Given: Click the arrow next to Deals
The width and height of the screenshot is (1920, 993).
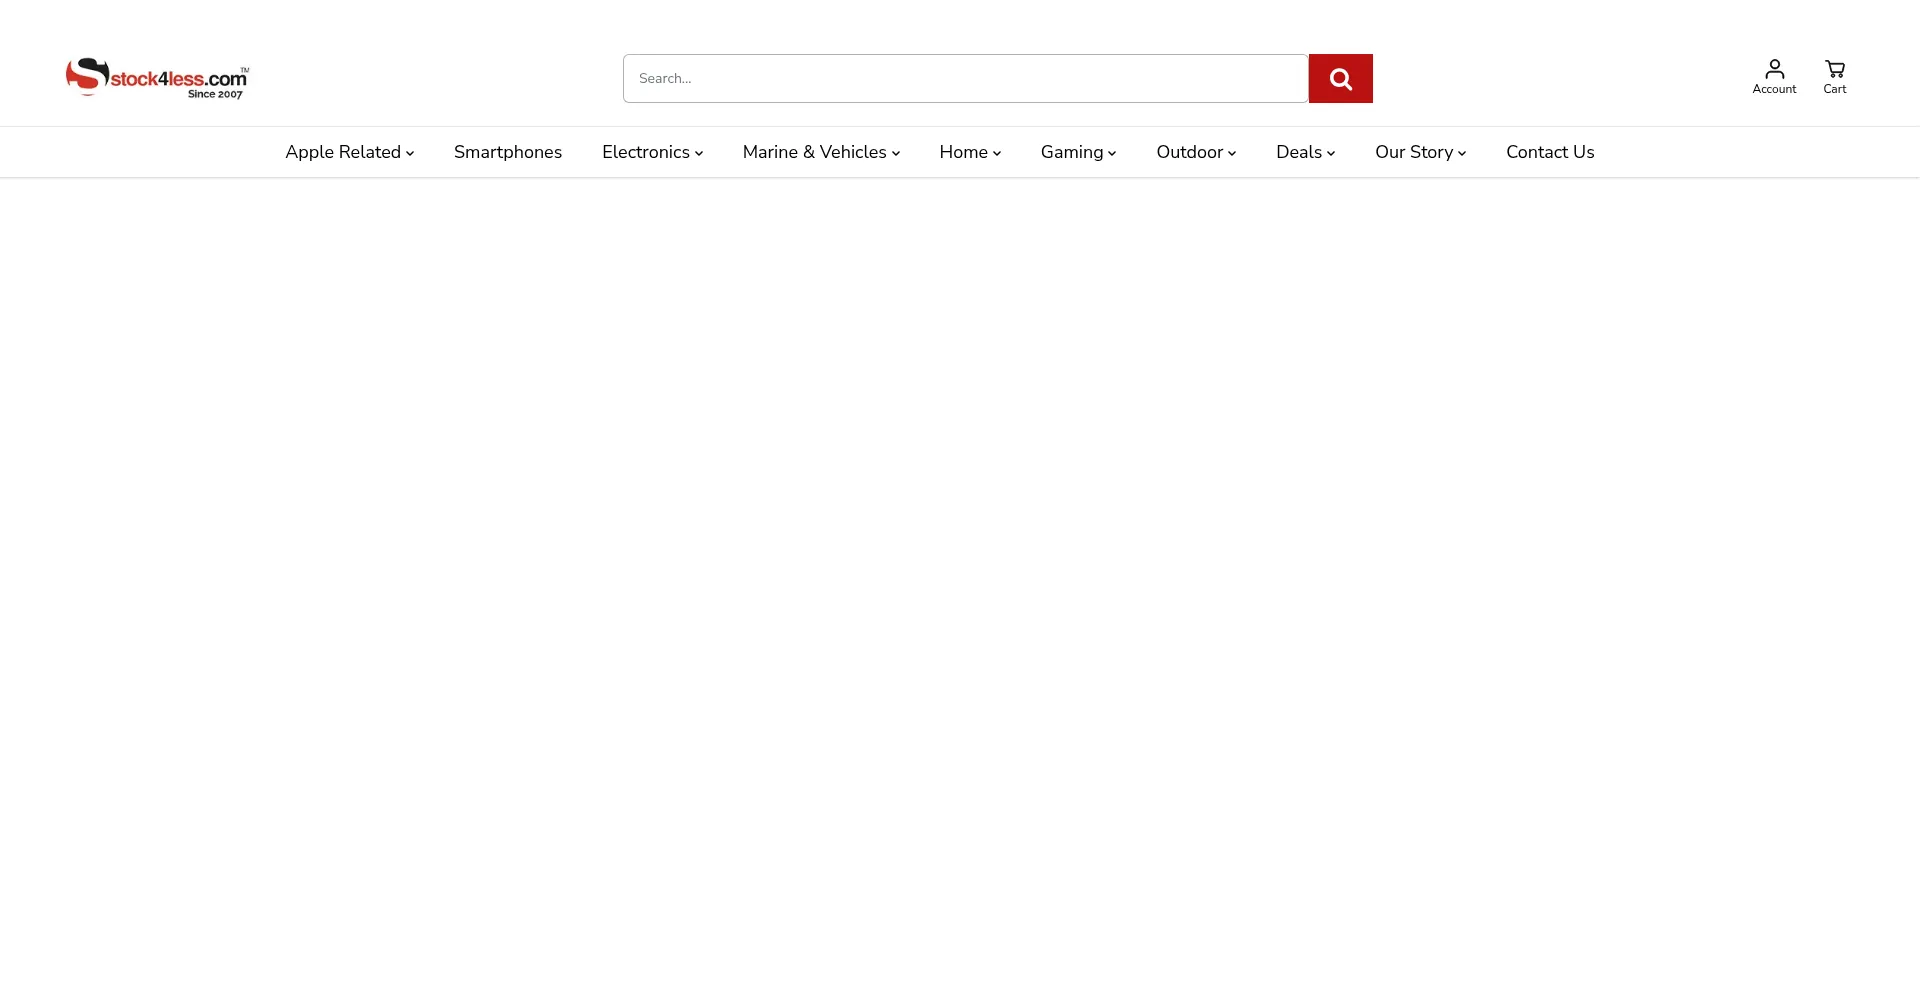Looking at the screenshot, I should coord(1331,153).
